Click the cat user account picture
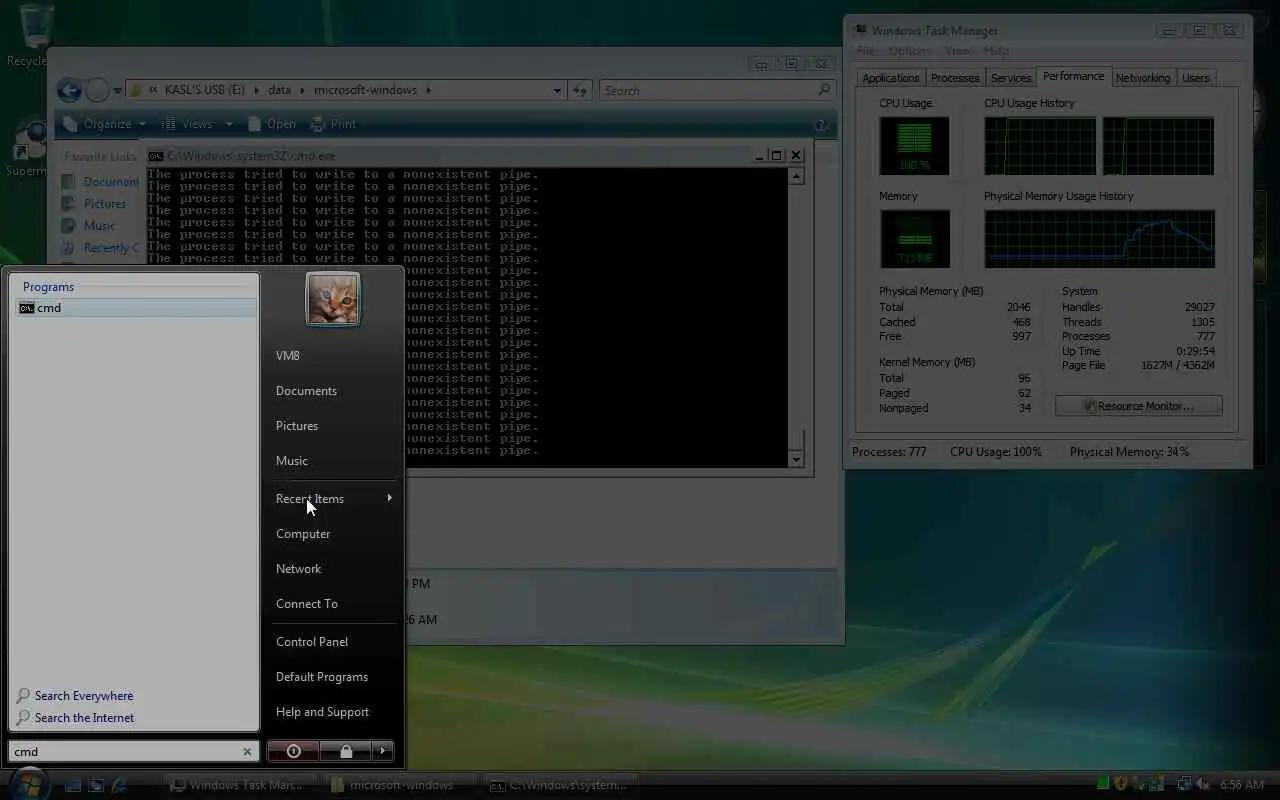 [333, 299]
